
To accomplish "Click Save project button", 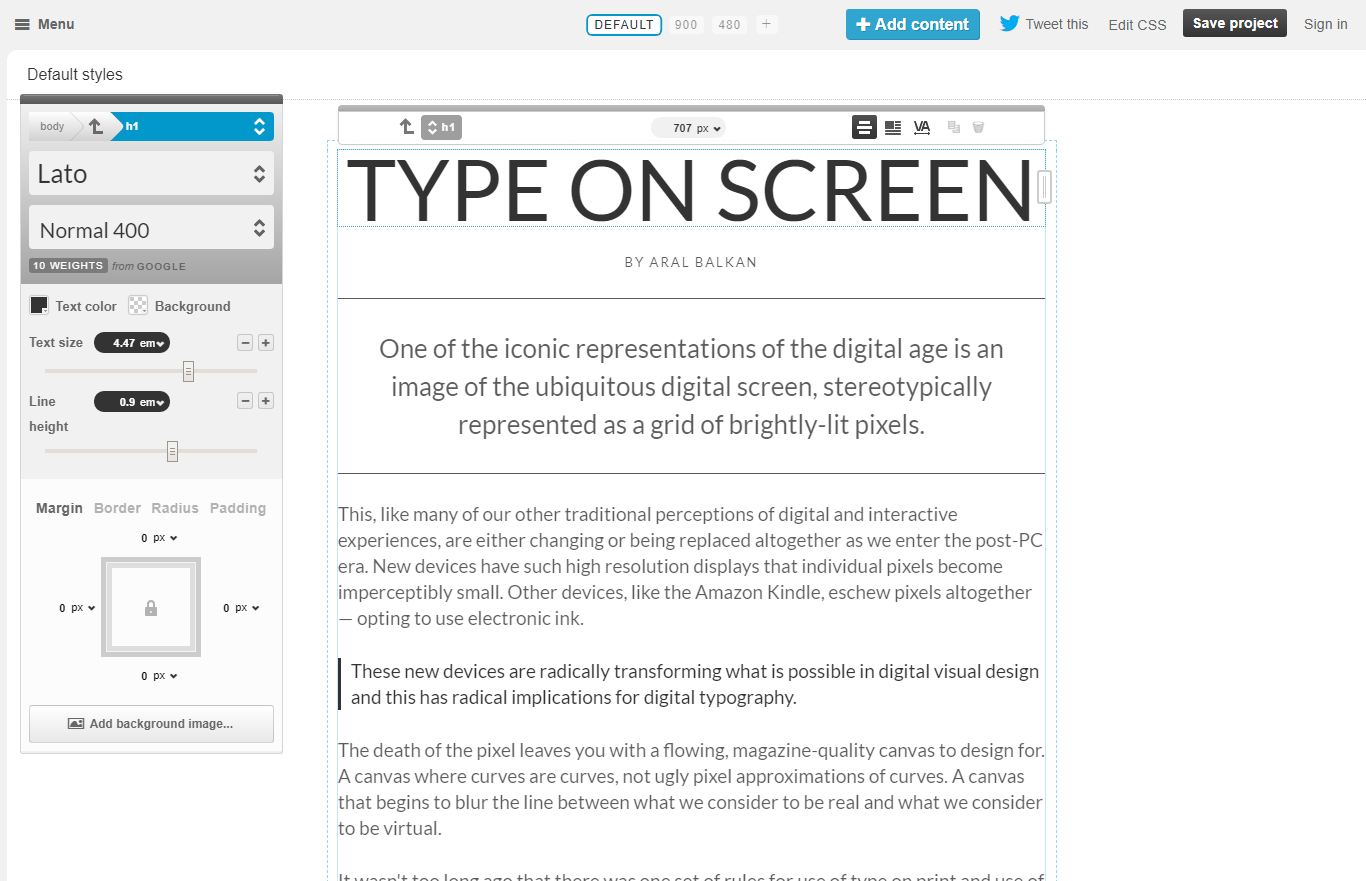I will [1235, 23].
